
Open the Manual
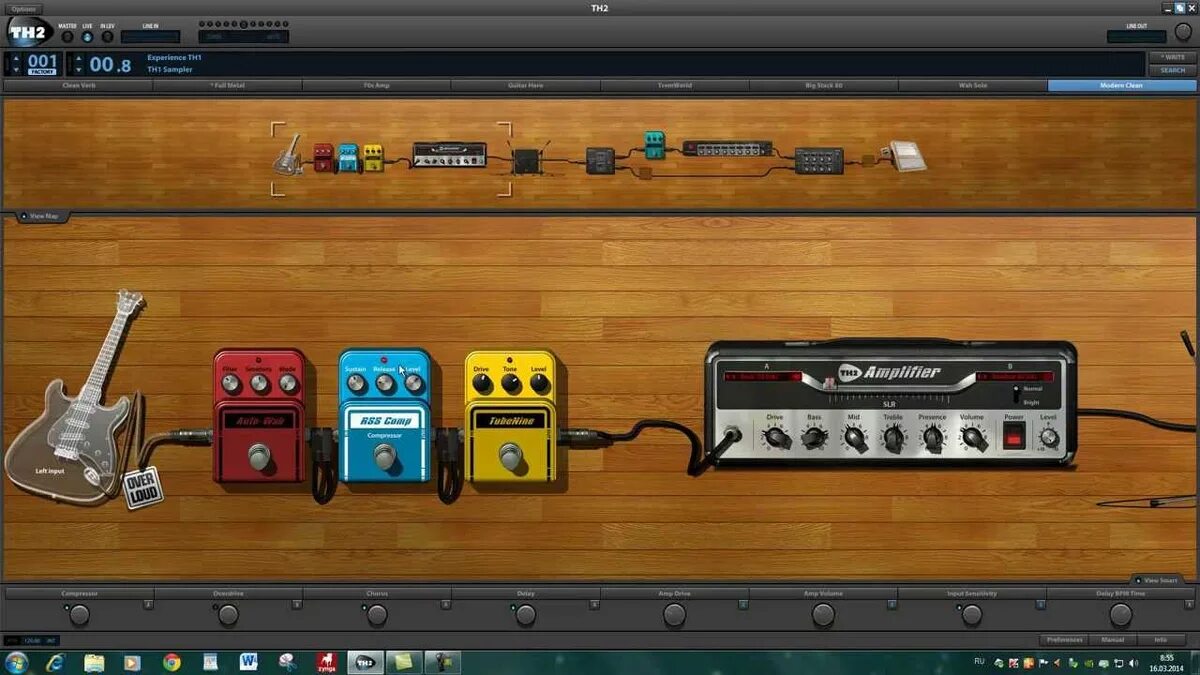click(x=1112, y=639)
